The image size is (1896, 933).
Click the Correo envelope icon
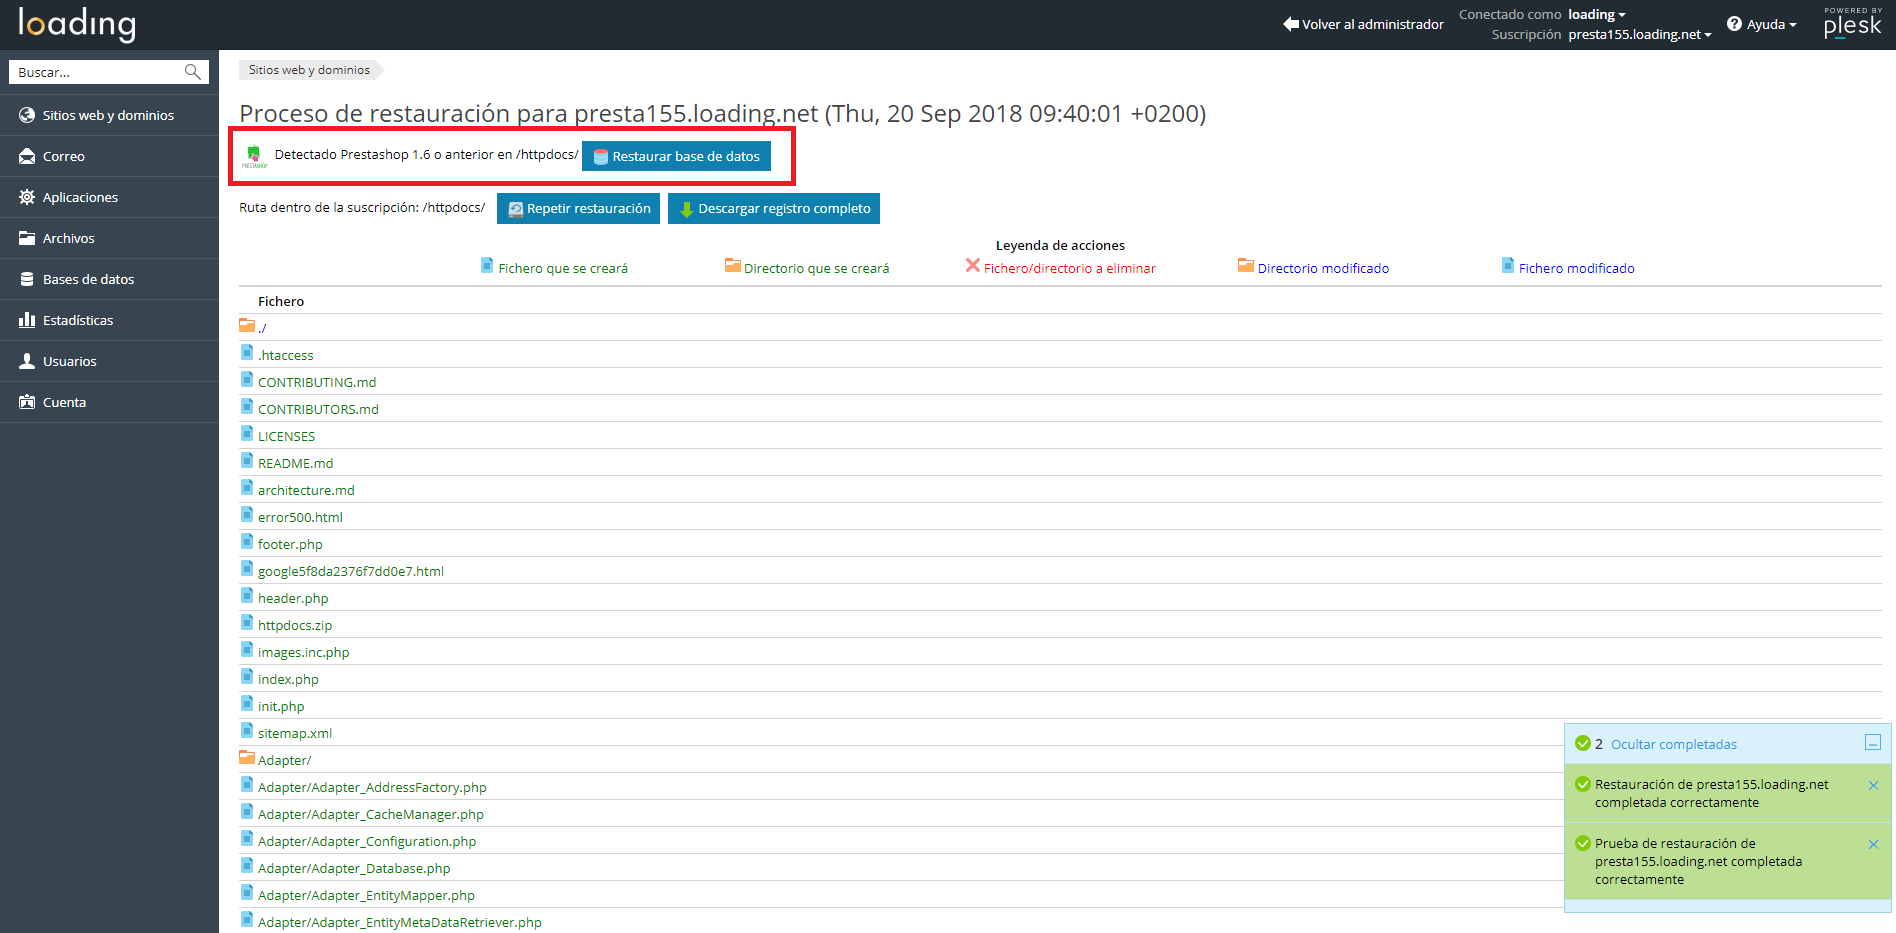click(x=27, y=156)
